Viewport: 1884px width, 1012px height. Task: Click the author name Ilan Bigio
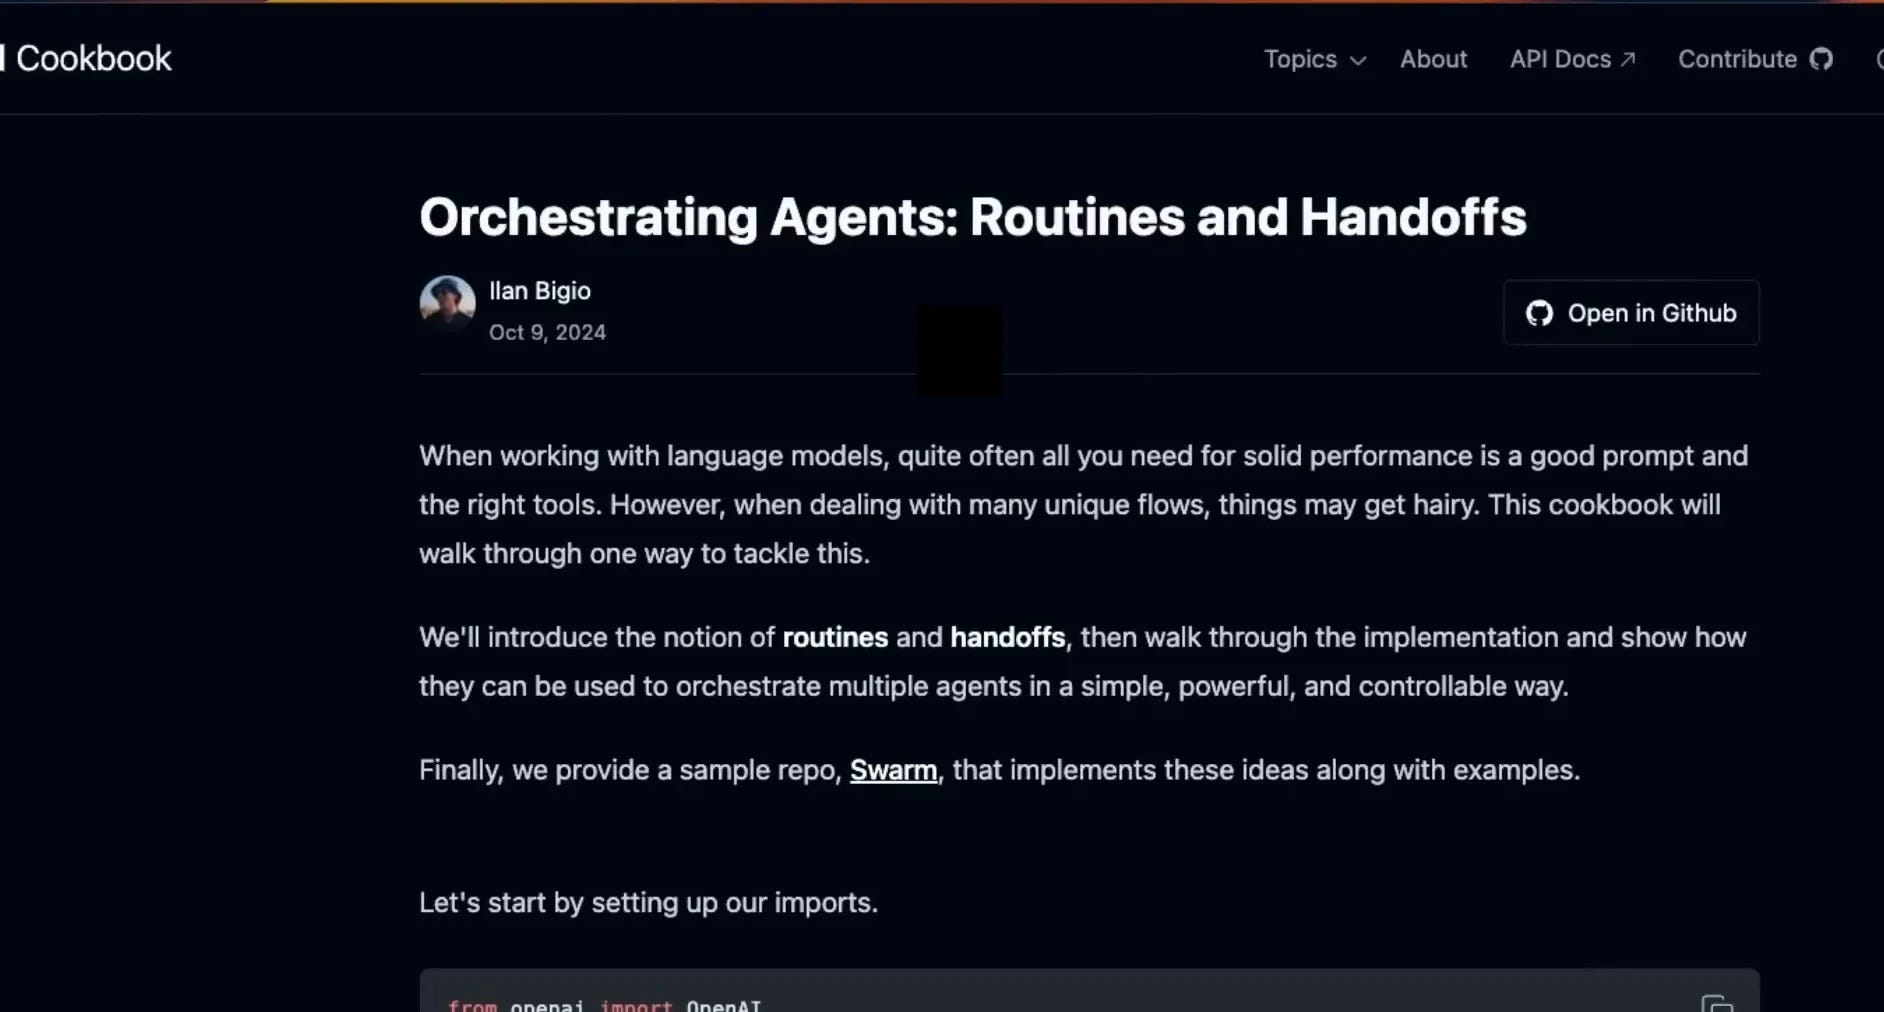[x=538, y=290]
